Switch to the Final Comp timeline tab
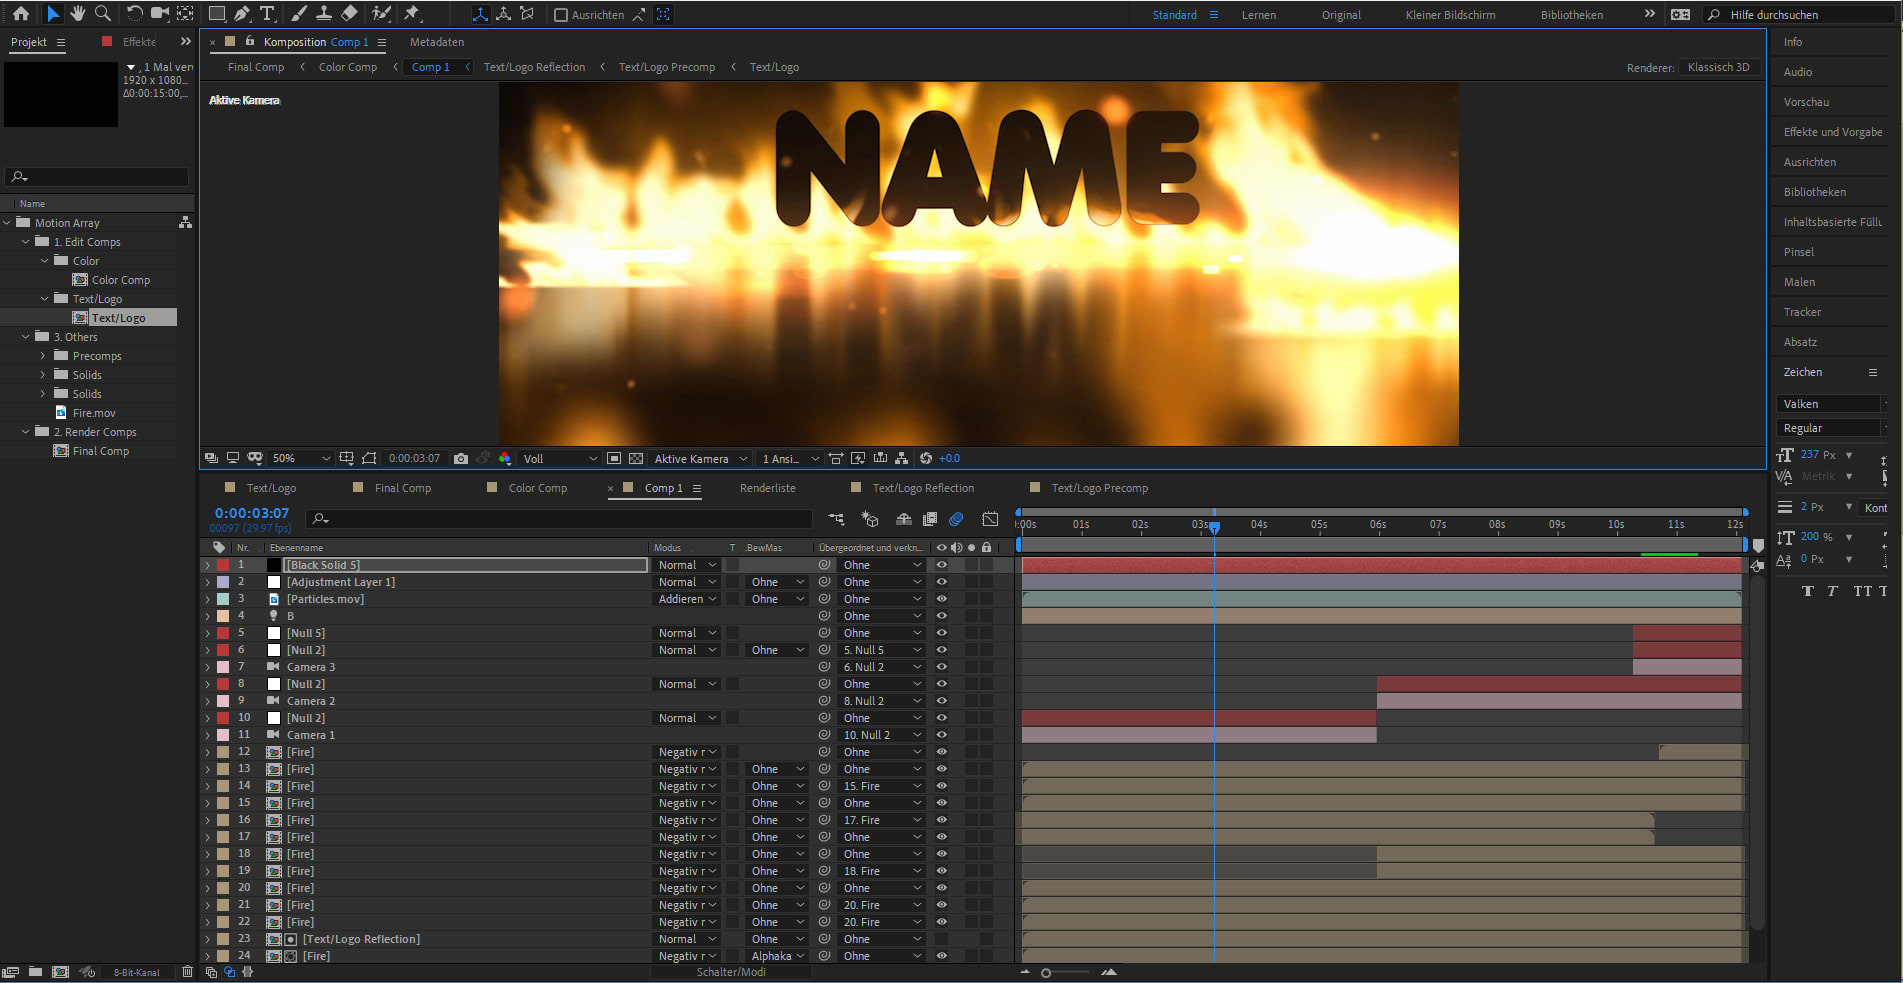The width and height of the screenshot is (1903, 983). point(402,488)
